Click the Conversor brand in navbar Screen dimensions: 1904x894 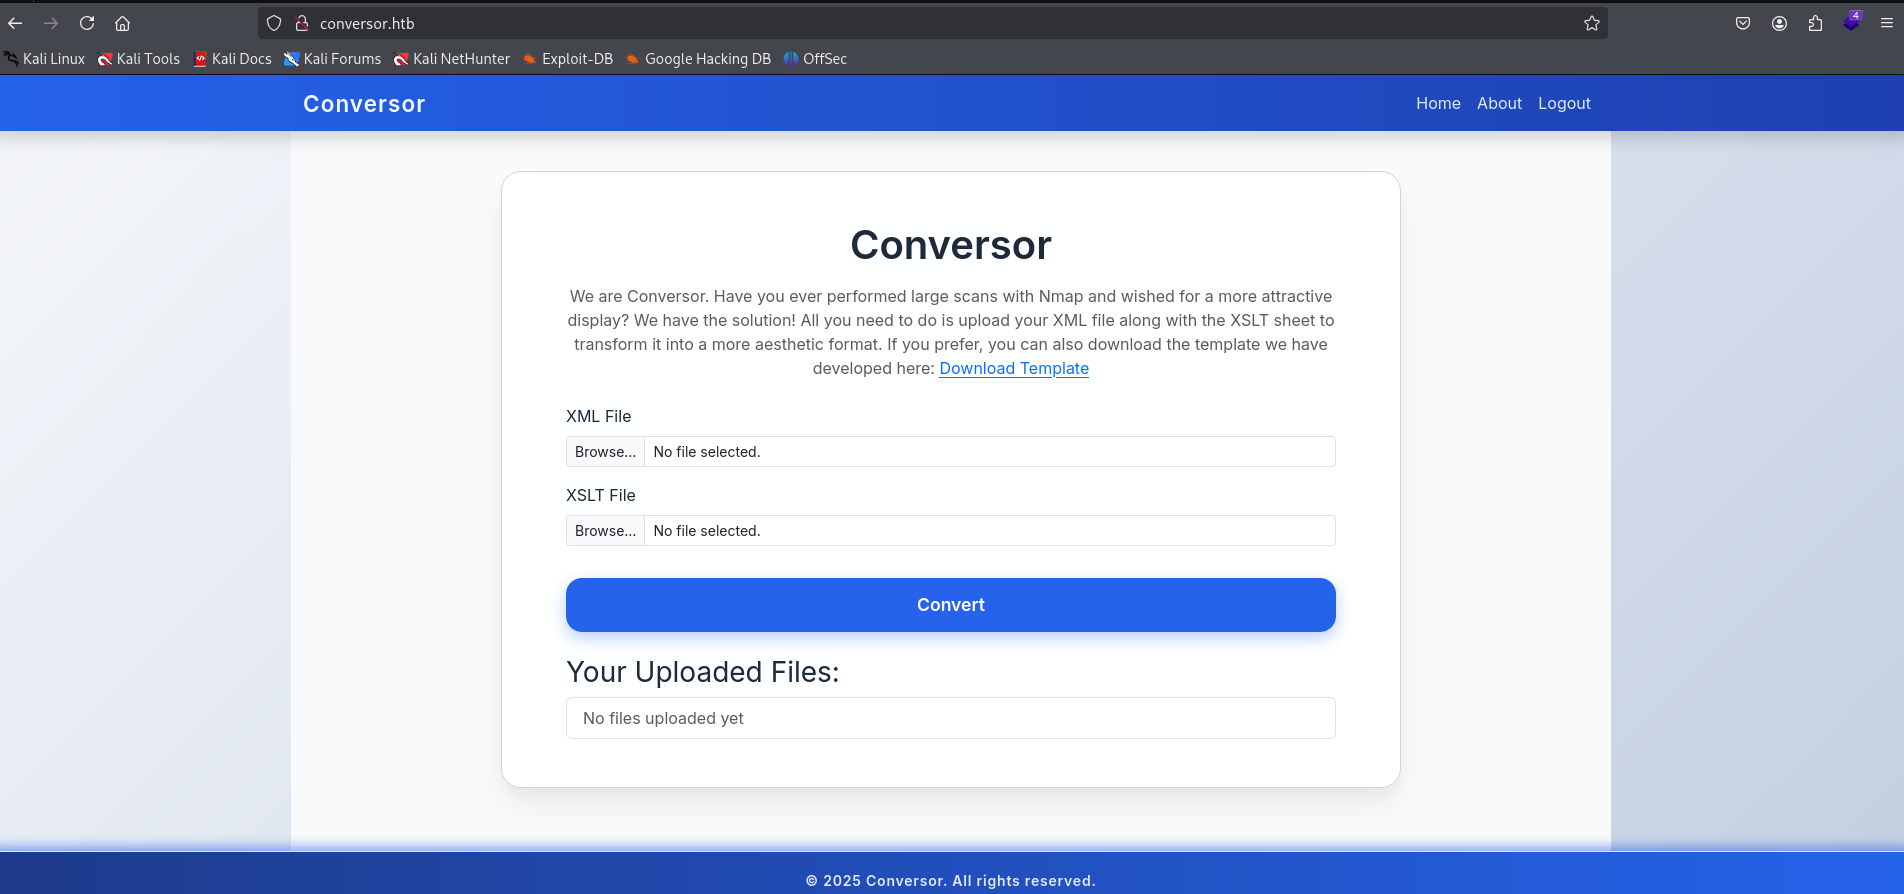(x=364, y=104)
